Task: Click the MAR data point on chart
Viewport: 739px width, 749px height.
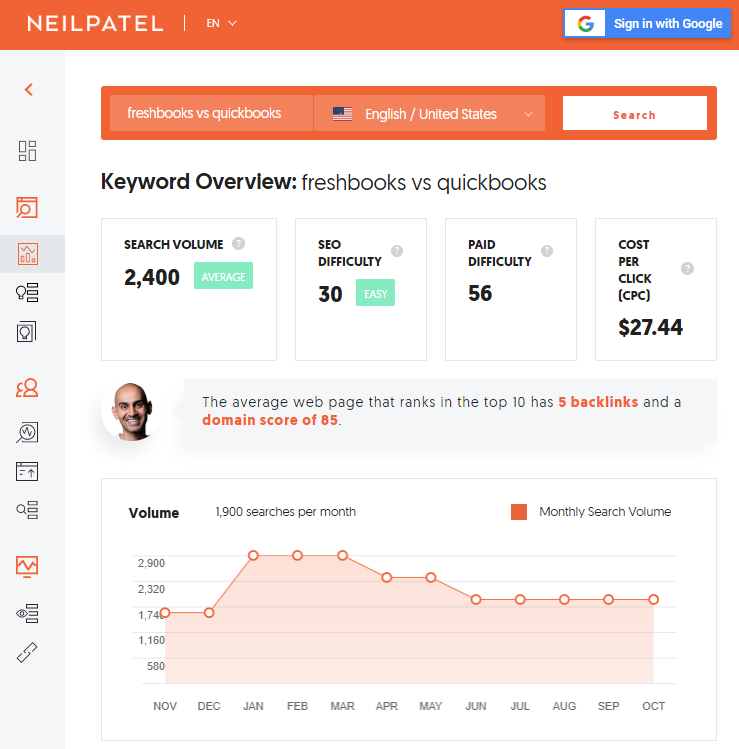Action: 343,556
